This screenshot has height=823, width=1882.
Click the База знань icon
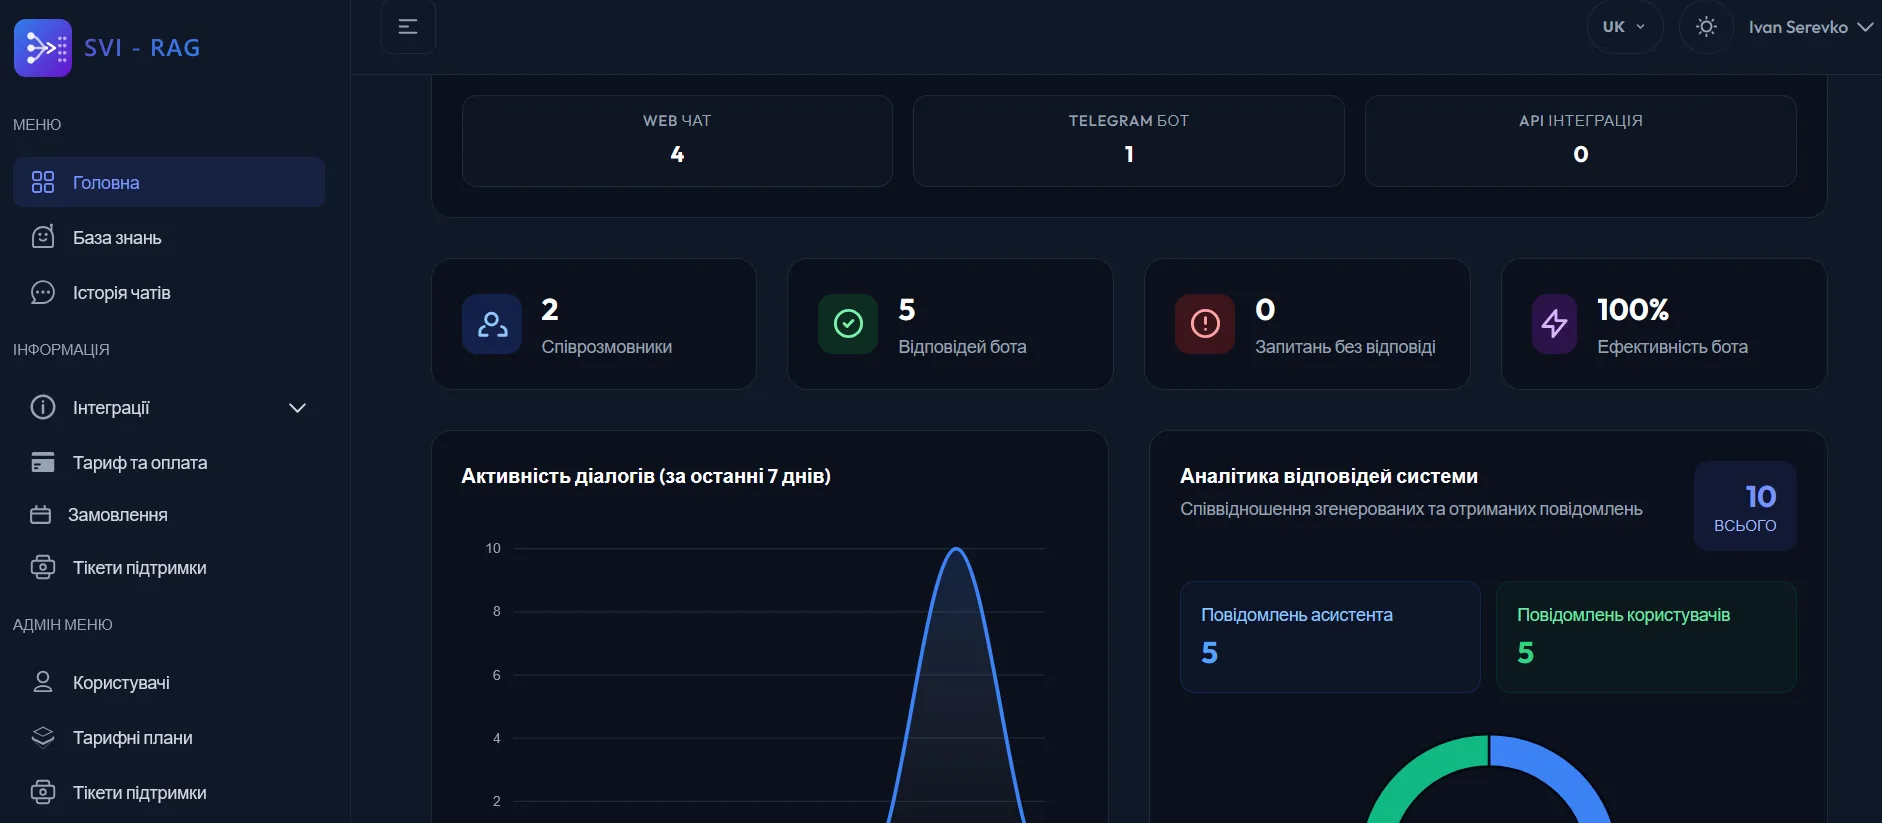[43, 237]
